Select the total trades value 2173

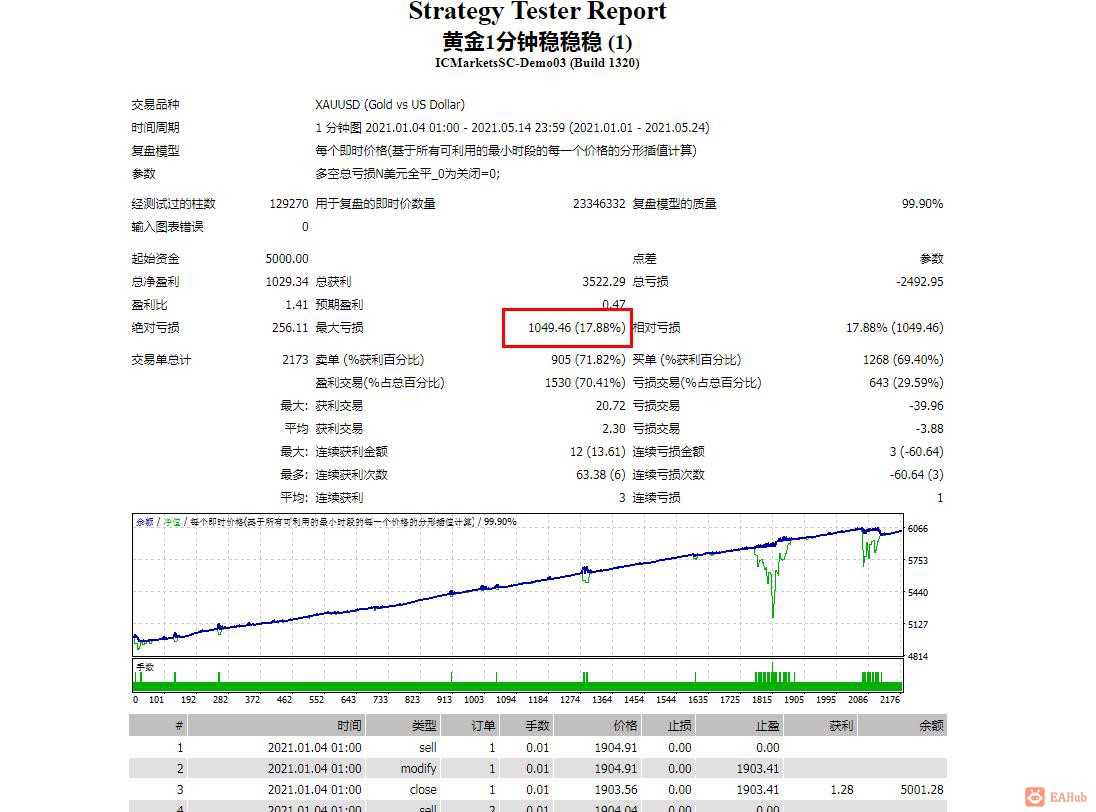click(x=295, y=361)
